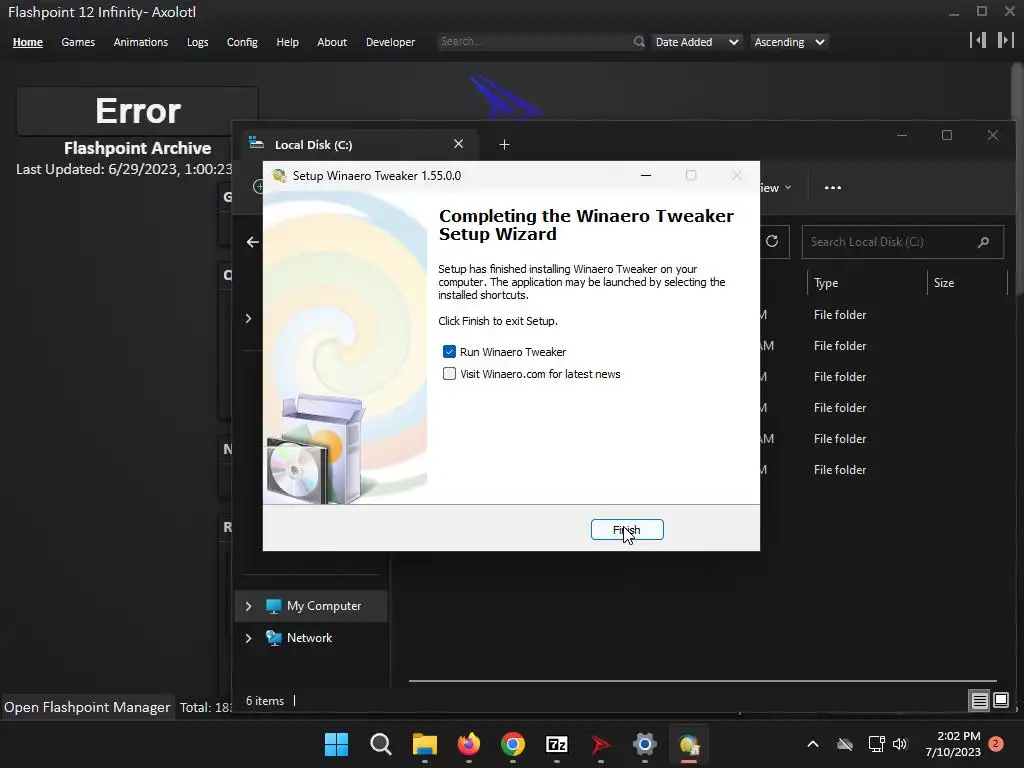1024x768 pixels.
Task: Switch Explorer to details view icon
Action: click(x=979, y=701)
